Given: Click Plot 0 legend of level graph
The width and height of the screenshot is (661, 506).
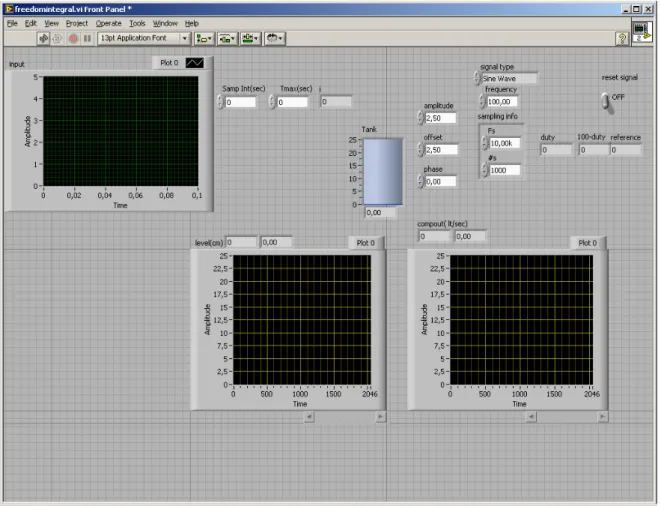Looking at the screenshot, I should pyautogui.click(x=366, y=243).
